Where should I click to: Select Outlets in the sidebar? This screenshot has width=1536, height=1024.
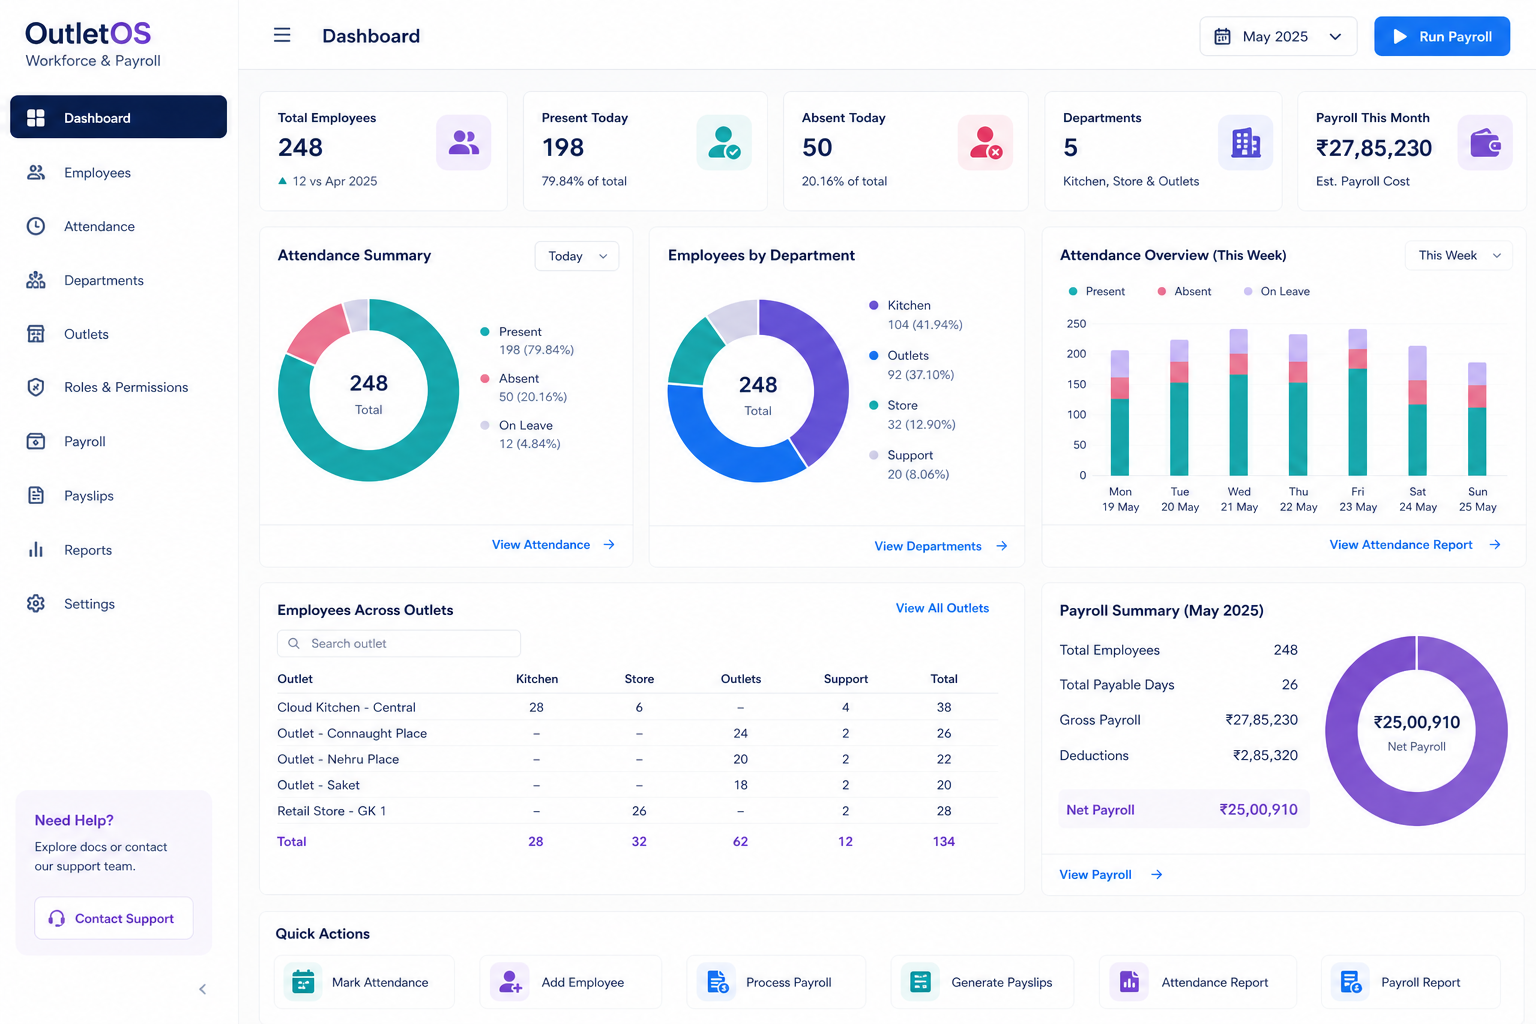tap(118, 334)
